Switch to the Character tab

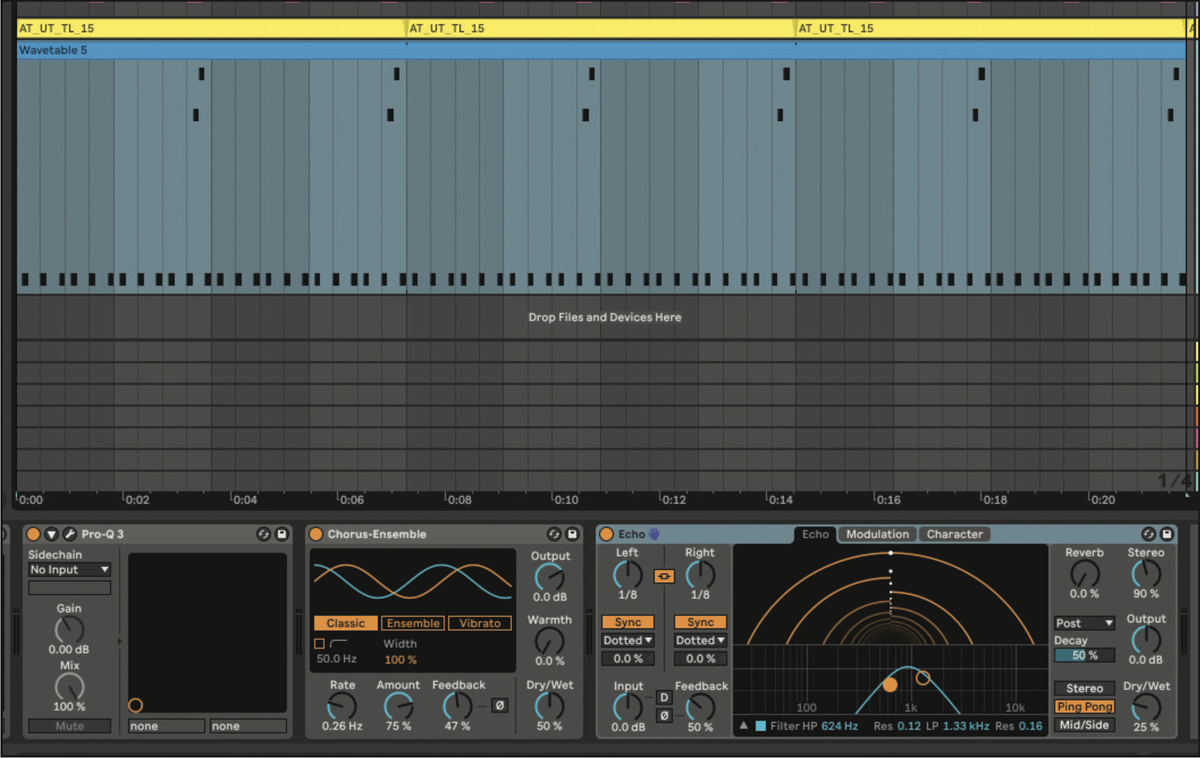(955, 534)
